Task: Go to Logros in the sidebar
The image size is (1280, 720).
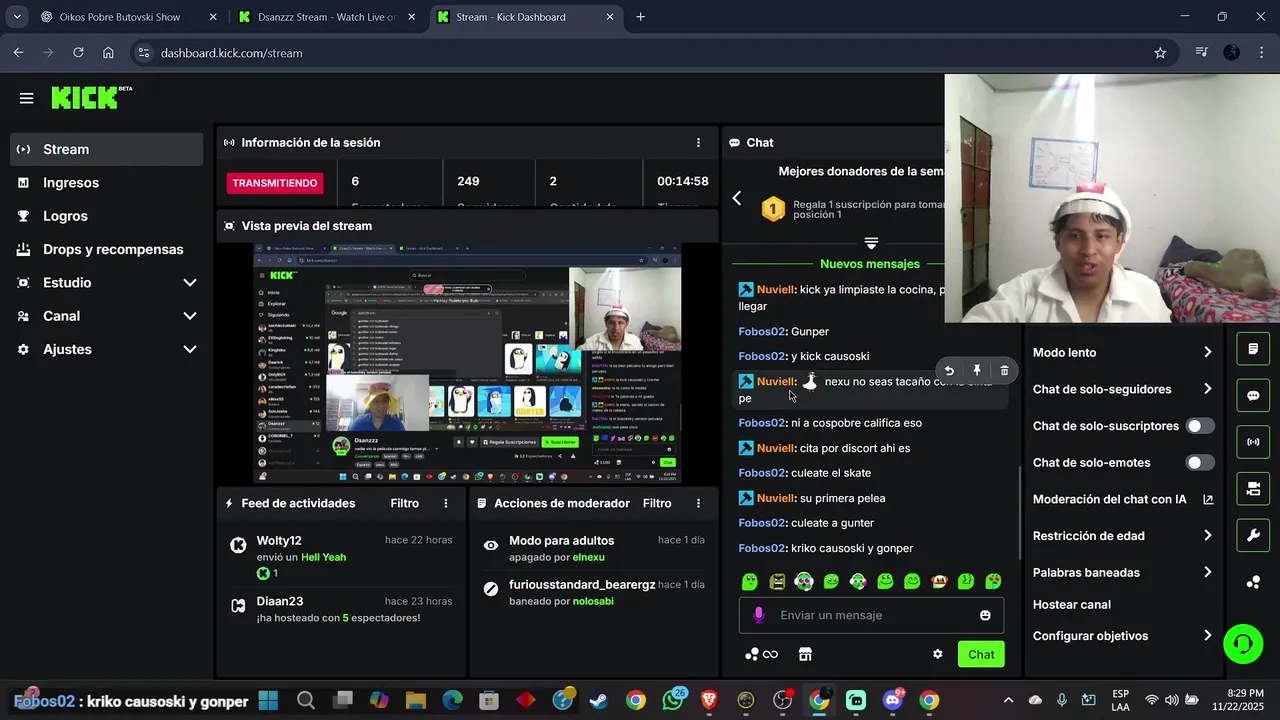Action: [x=107, y=216]
